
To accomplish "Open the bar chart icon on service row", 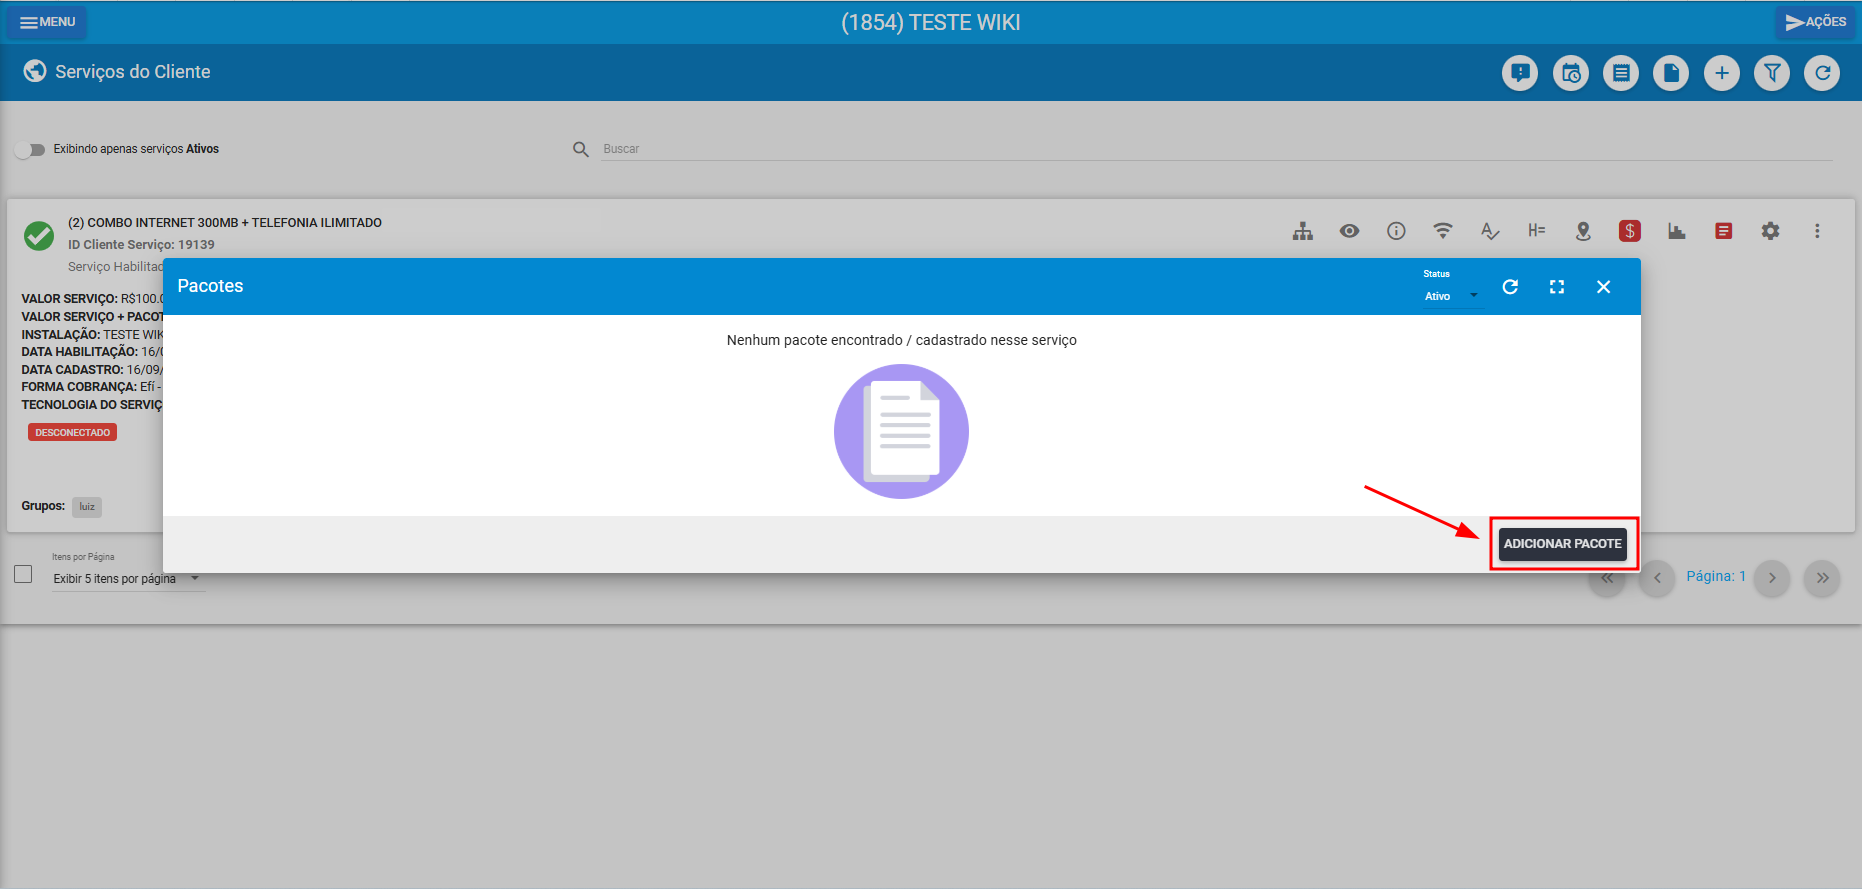I will [x=1677, y=231].
